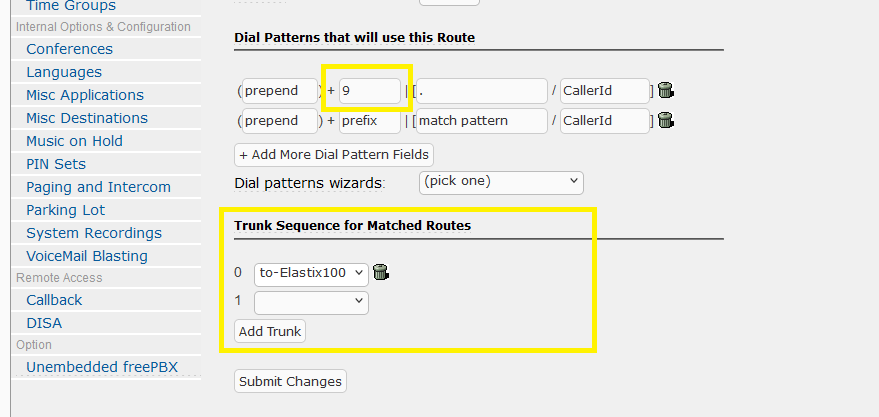This screenshot has width=879, height=417.
Task: Open Paging and Intercom settings
Action: coord(98,187)
